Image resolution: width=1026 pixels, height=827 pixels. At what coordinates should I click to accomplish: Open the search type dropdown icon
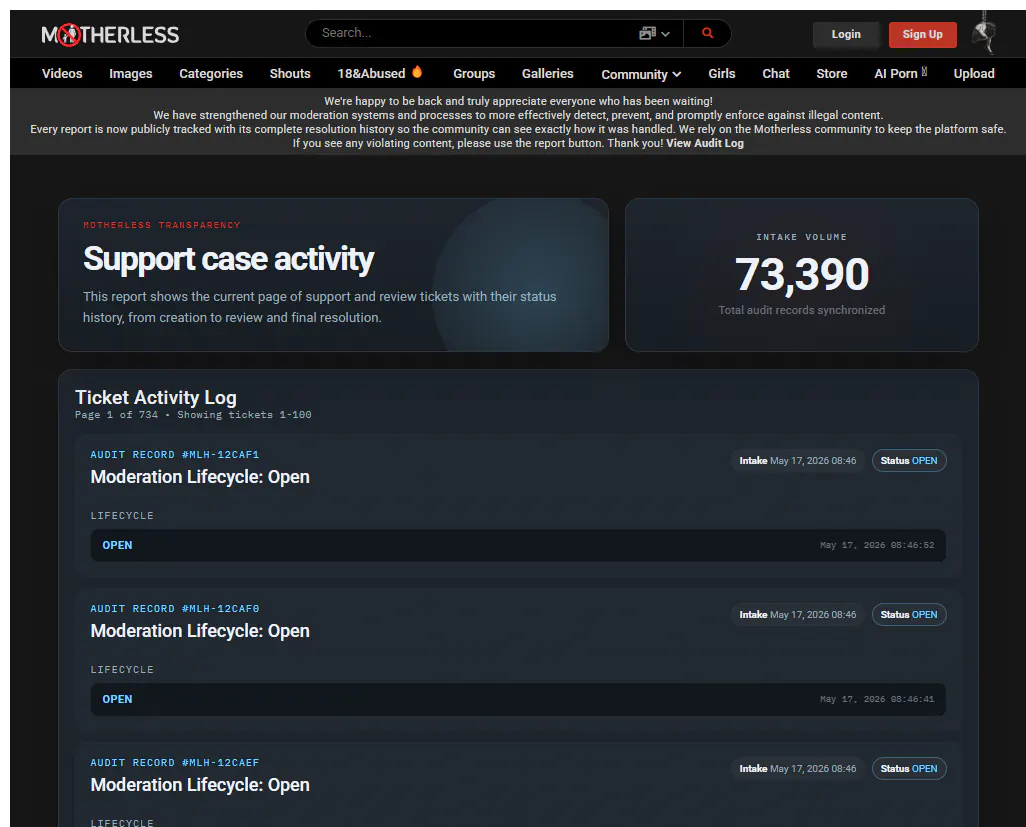coord(654,33)
